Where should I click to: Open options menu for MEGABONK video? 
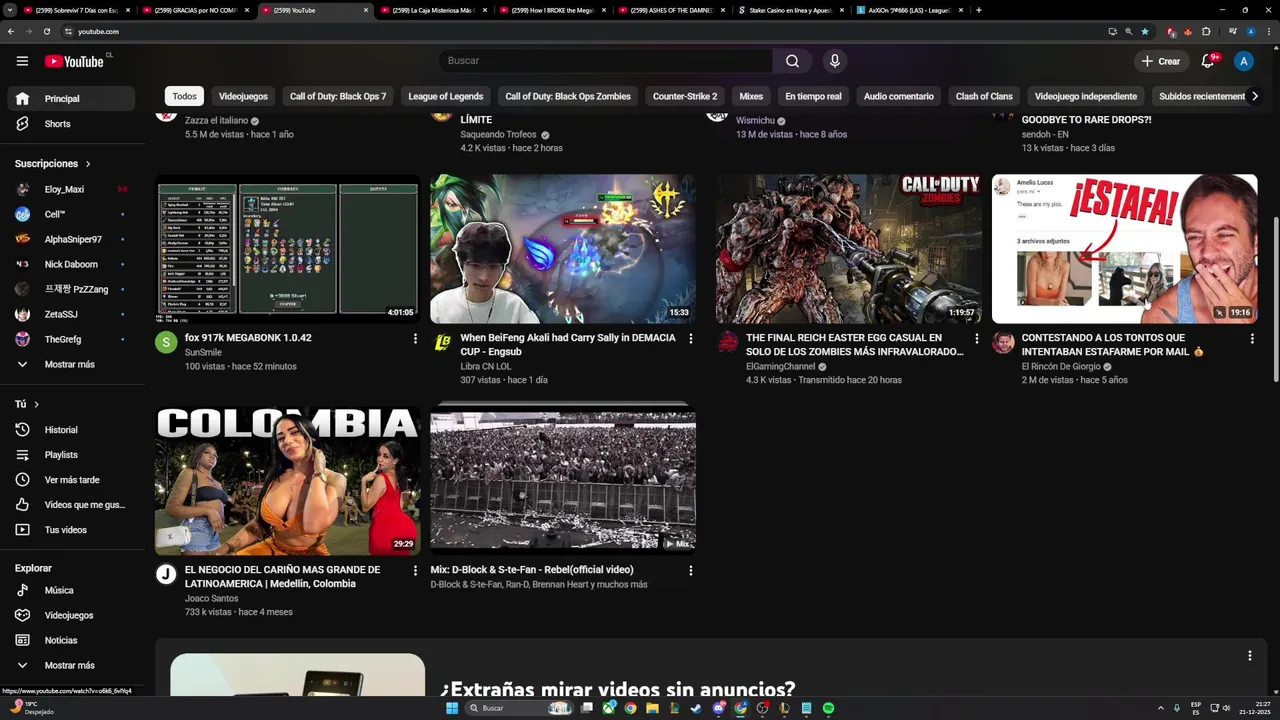(x=415, y=339)
